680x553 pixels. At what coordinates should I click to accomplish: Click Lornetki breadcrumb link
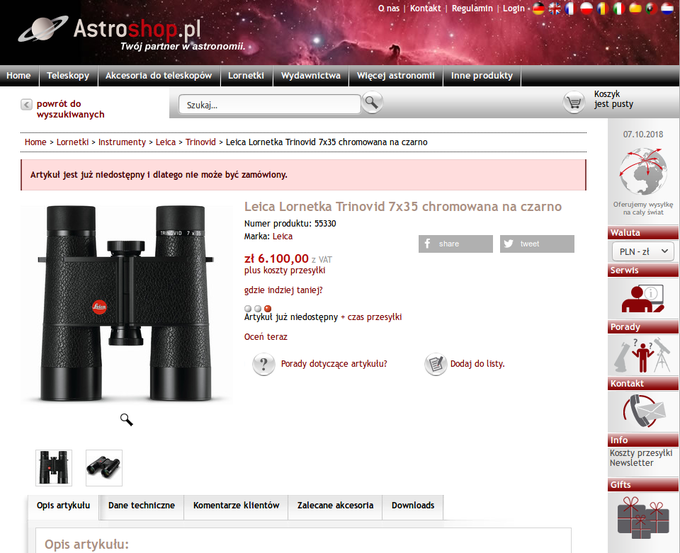[x=72, y=142]
